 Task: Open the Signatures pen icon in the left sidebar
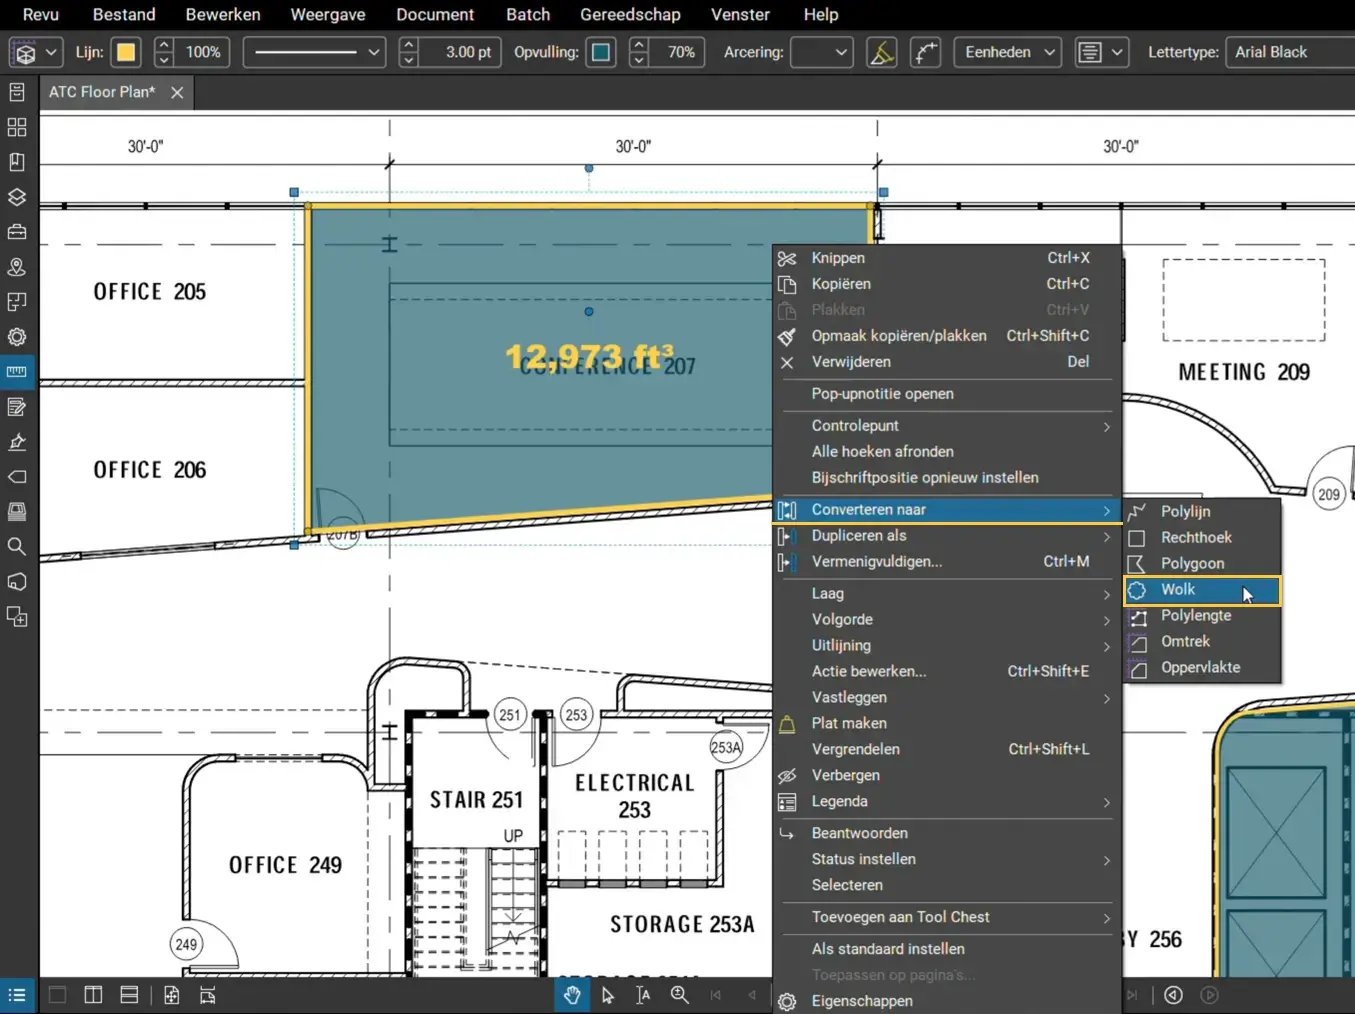17,442
